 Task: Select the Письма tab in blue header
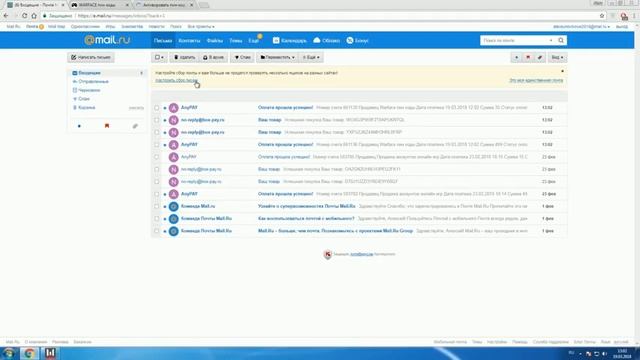[x=163, y=41]
